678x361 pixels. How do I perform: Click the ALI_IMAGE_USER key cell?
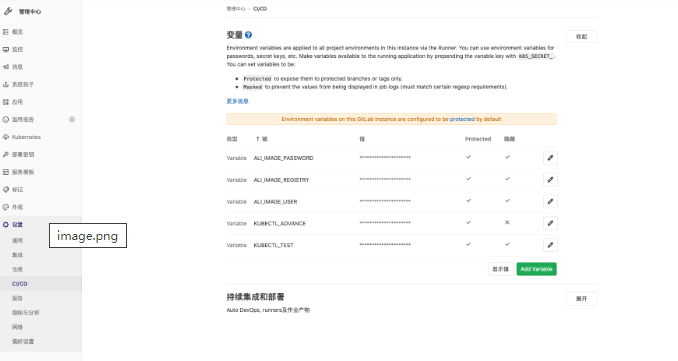(x=275, y=202)
